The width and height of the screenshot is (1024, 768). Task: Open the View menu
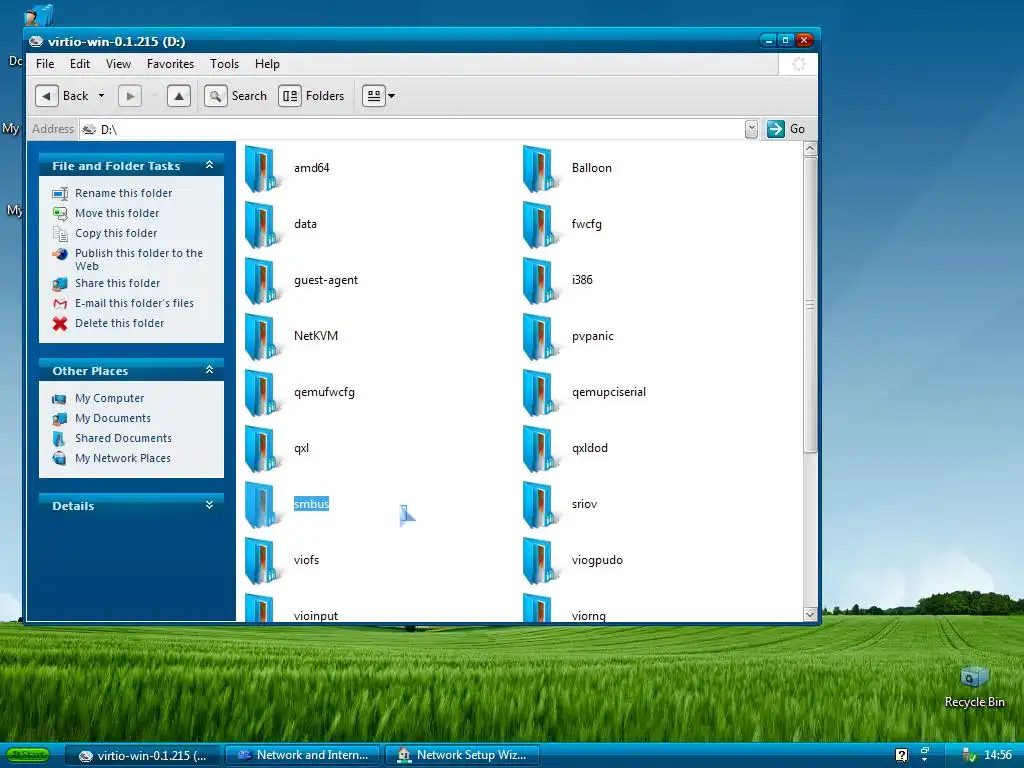(x=118, y=64)
